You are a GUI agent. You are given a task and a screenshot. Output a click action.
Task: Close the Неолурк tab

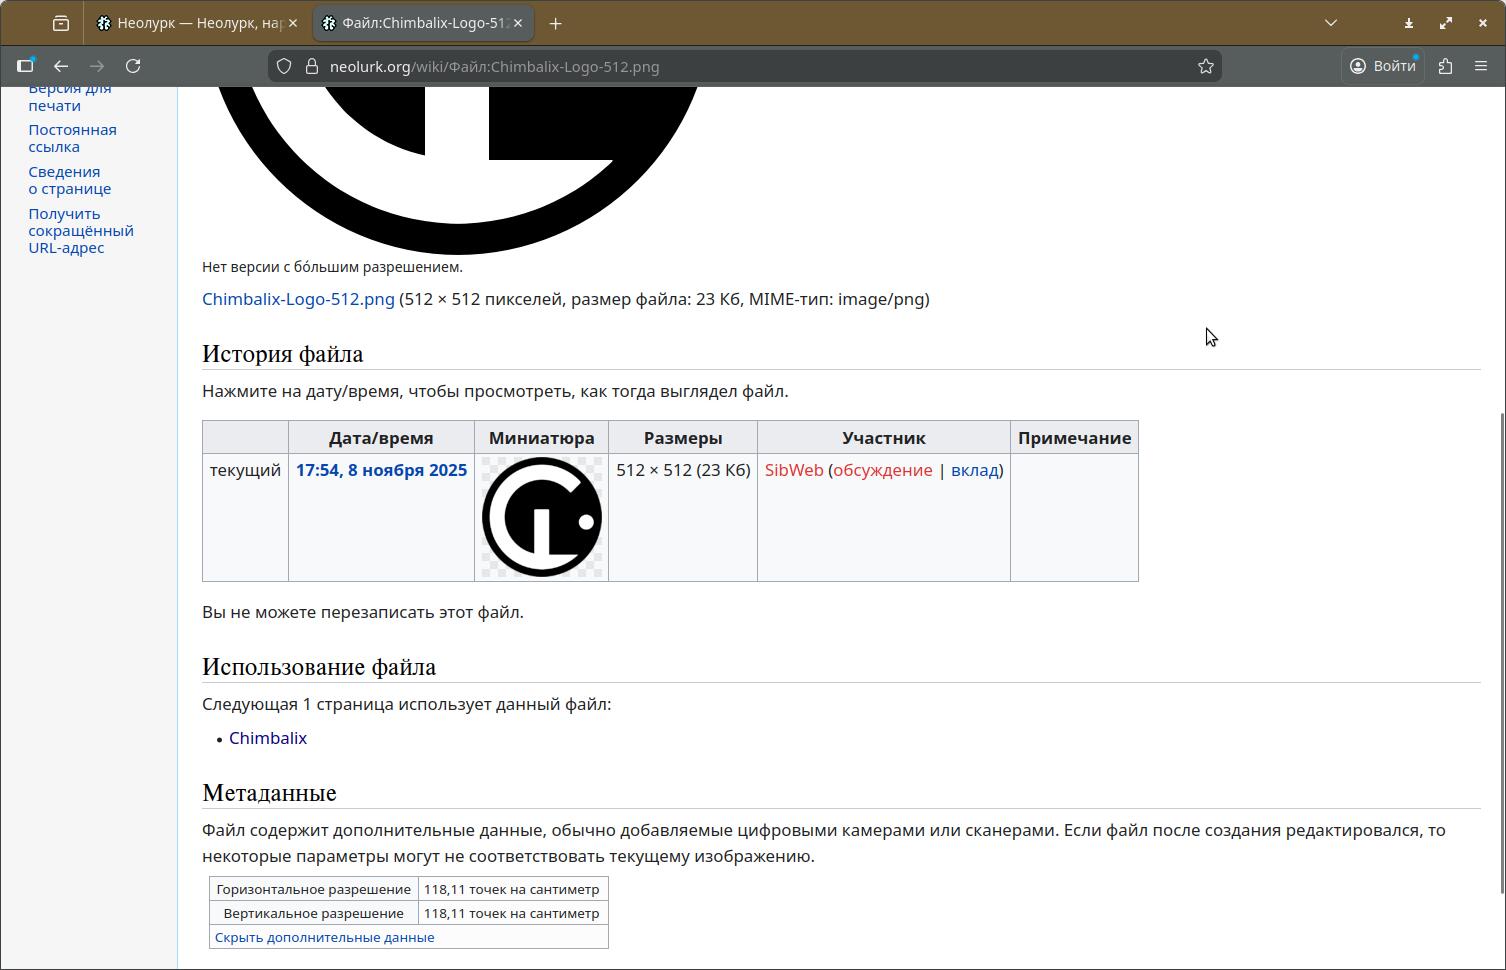(295, 23)
